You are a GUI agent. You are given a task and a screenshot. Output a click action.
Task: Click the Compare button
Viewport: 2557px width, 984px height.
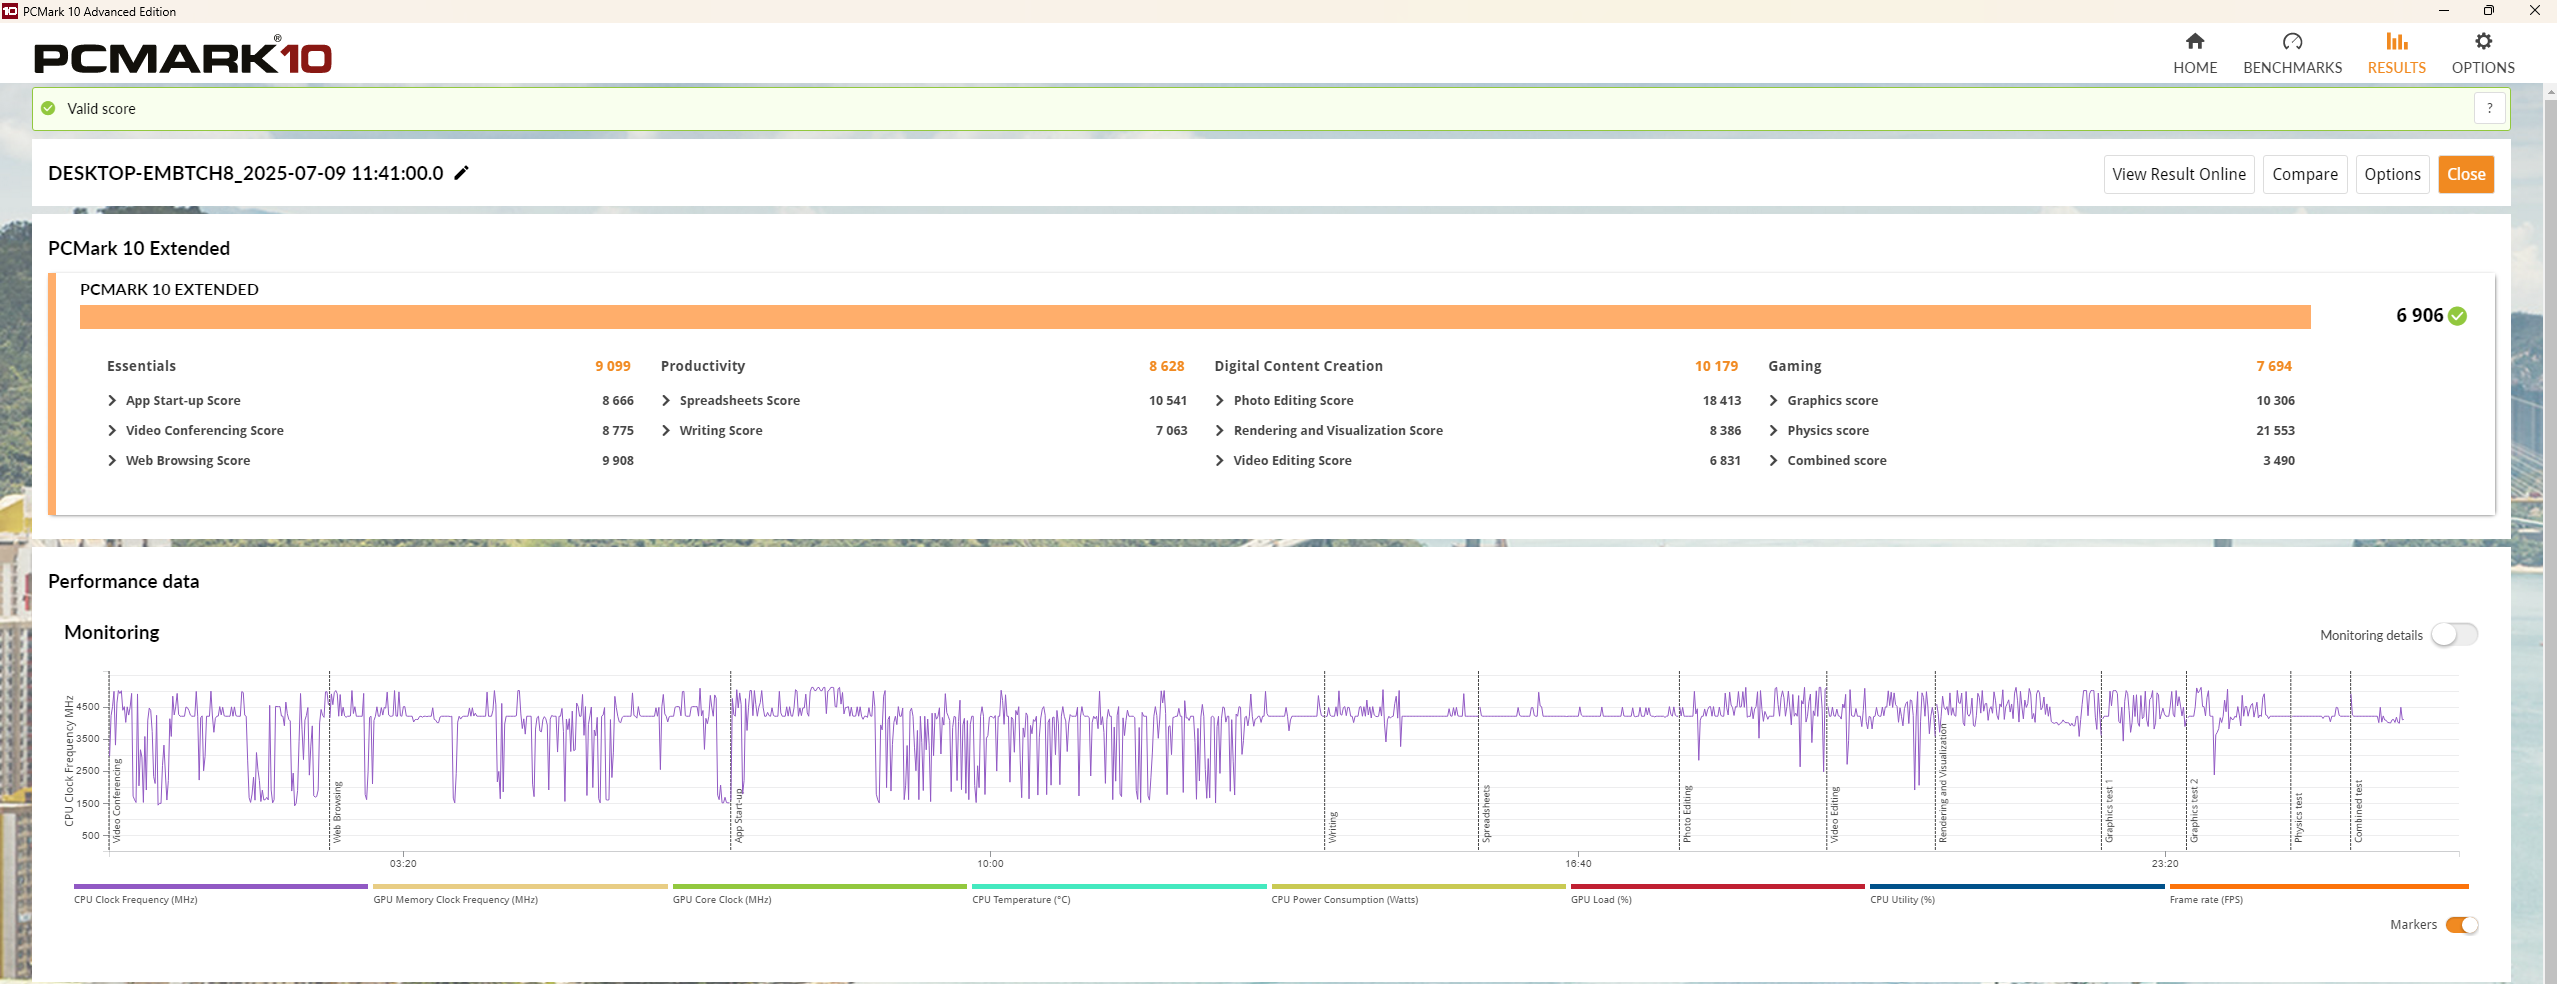[x=2304, y=174]
